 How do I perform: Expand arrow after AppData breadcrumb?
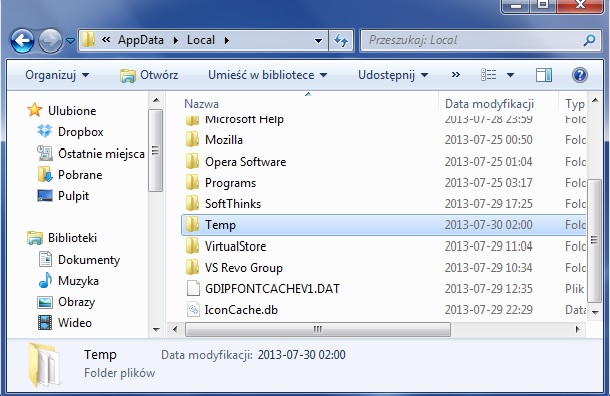pyautogui.click(x=176, y=40)
